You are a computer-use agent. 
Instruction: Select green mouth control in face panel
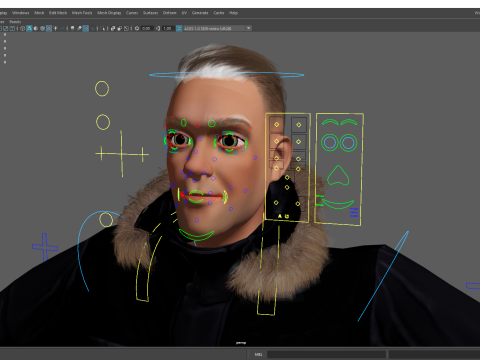pos(337,204)
